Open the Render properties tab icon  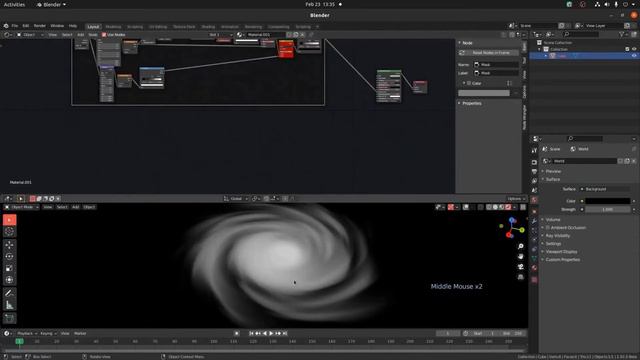[x=534, y=162]
